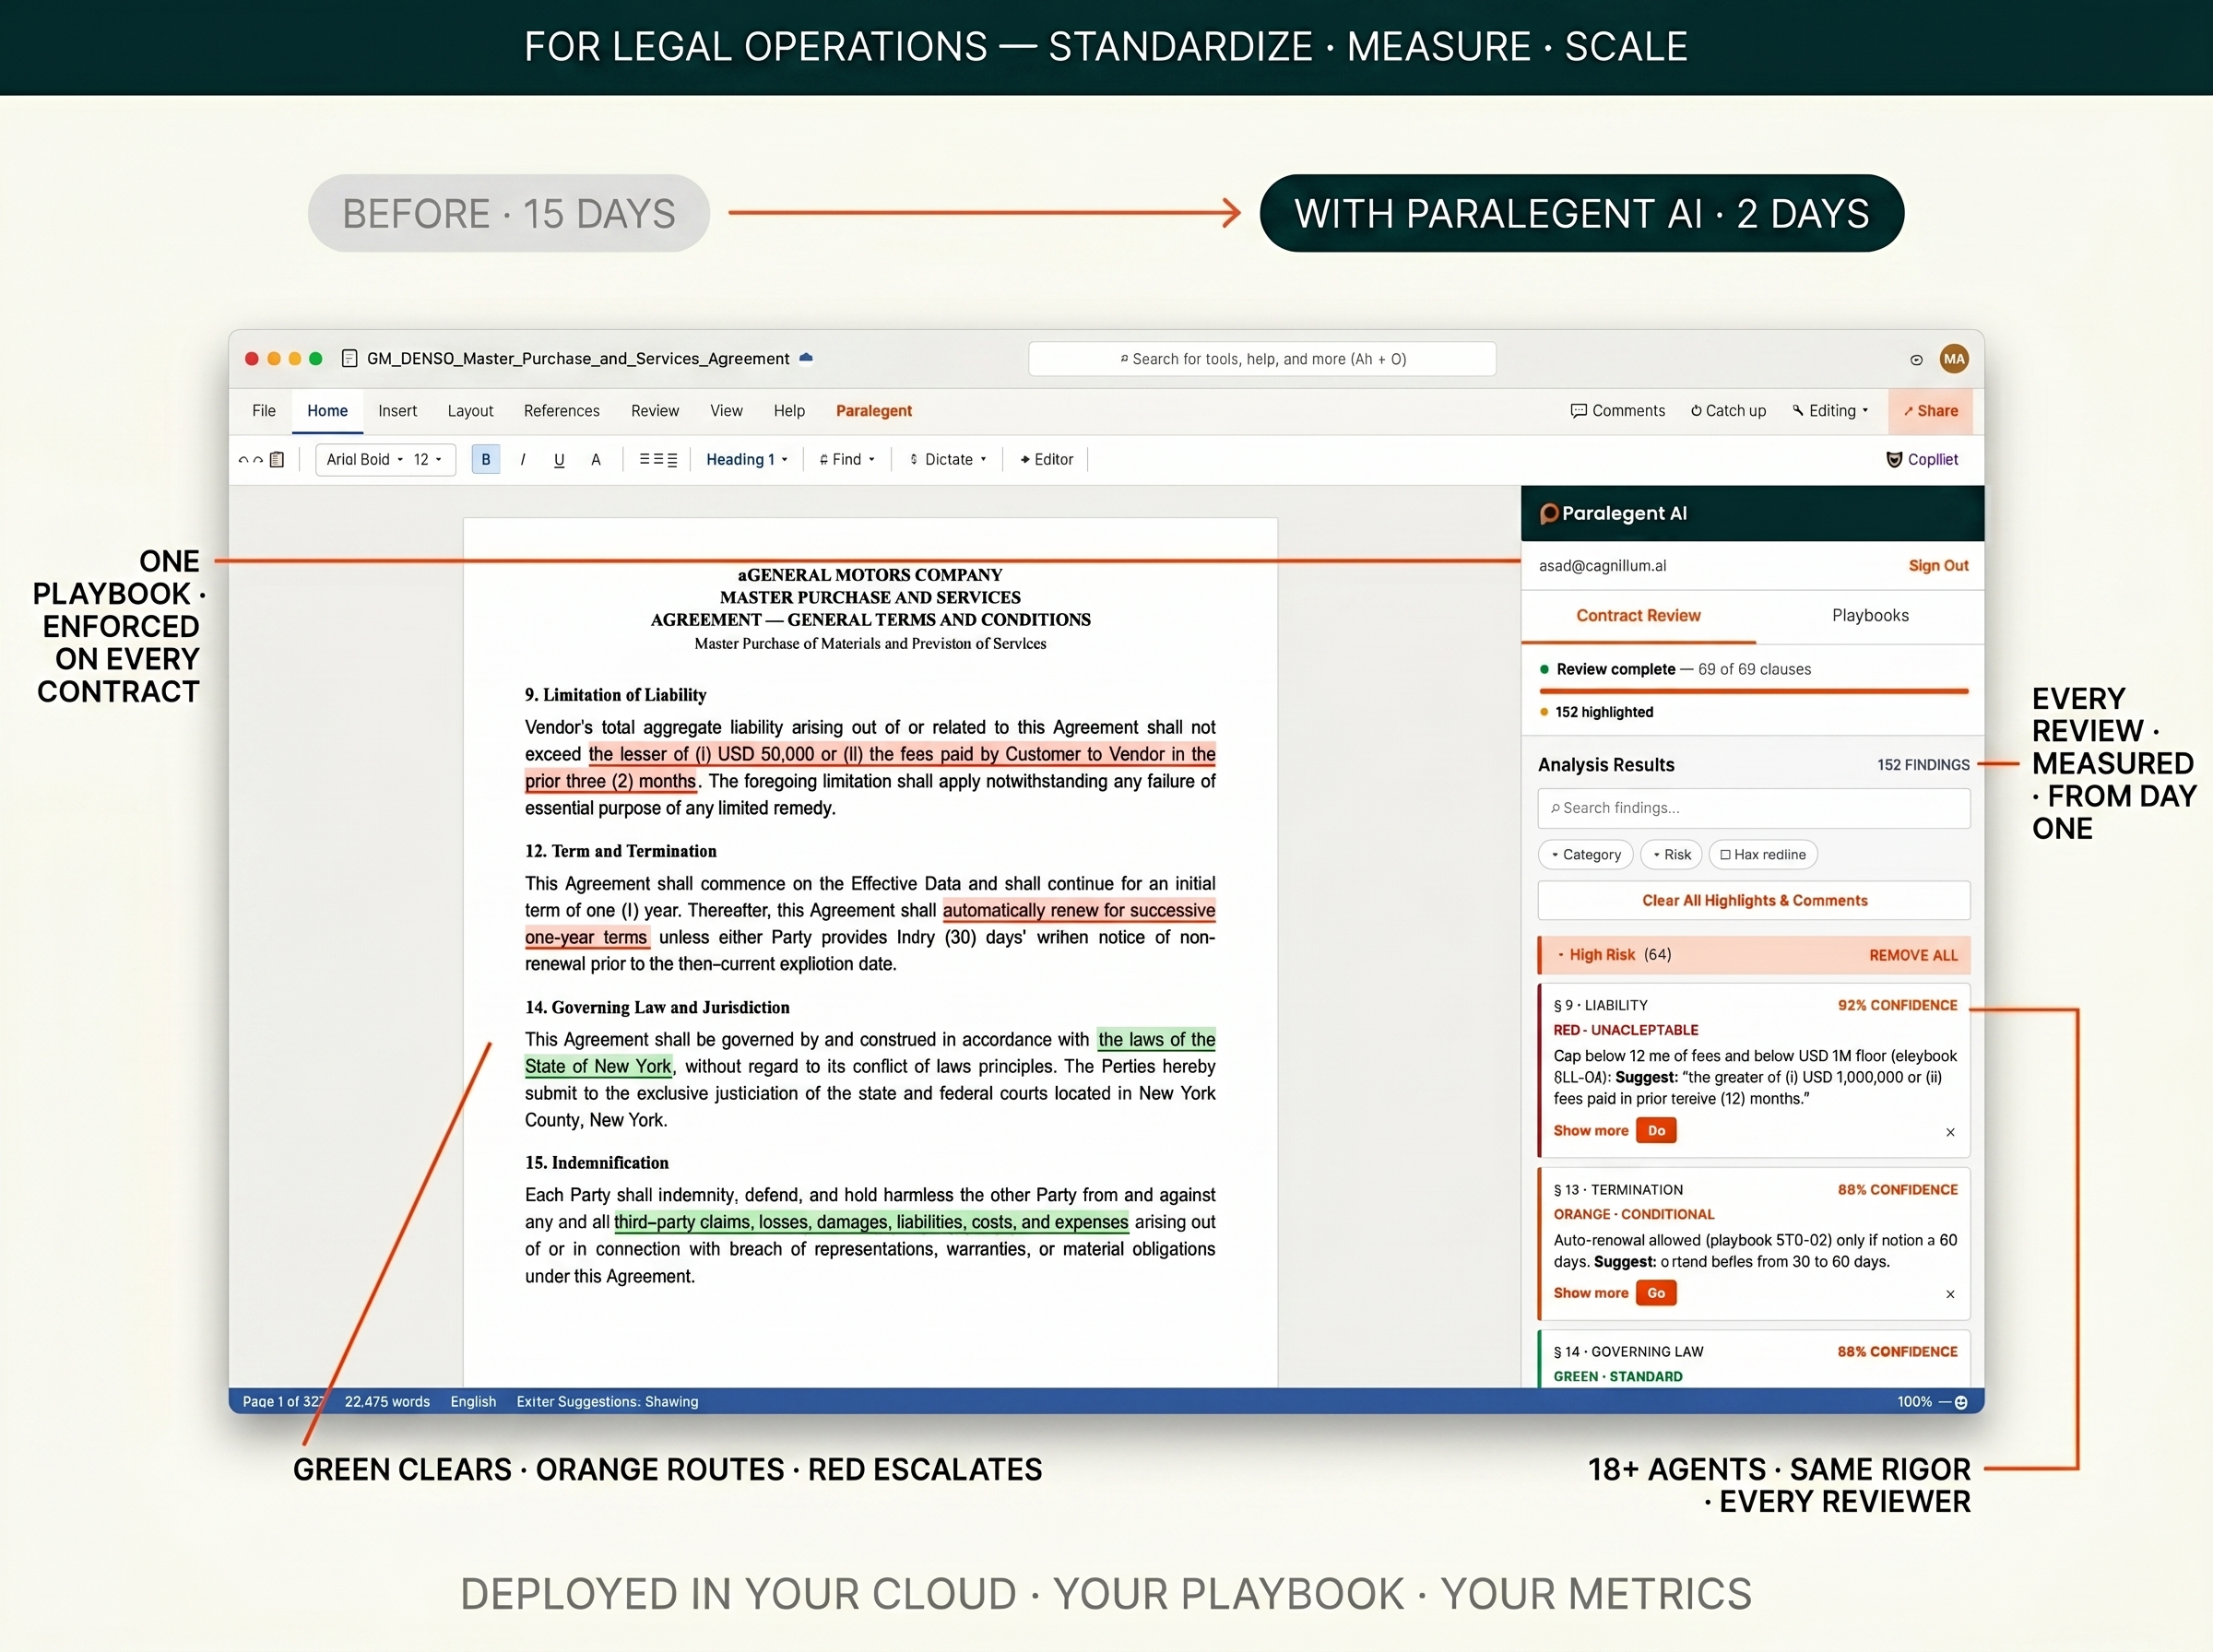This screenshot has height=1652, width=2213.
Task: Show more on the Termination finding
Action: (1590, 1293)
